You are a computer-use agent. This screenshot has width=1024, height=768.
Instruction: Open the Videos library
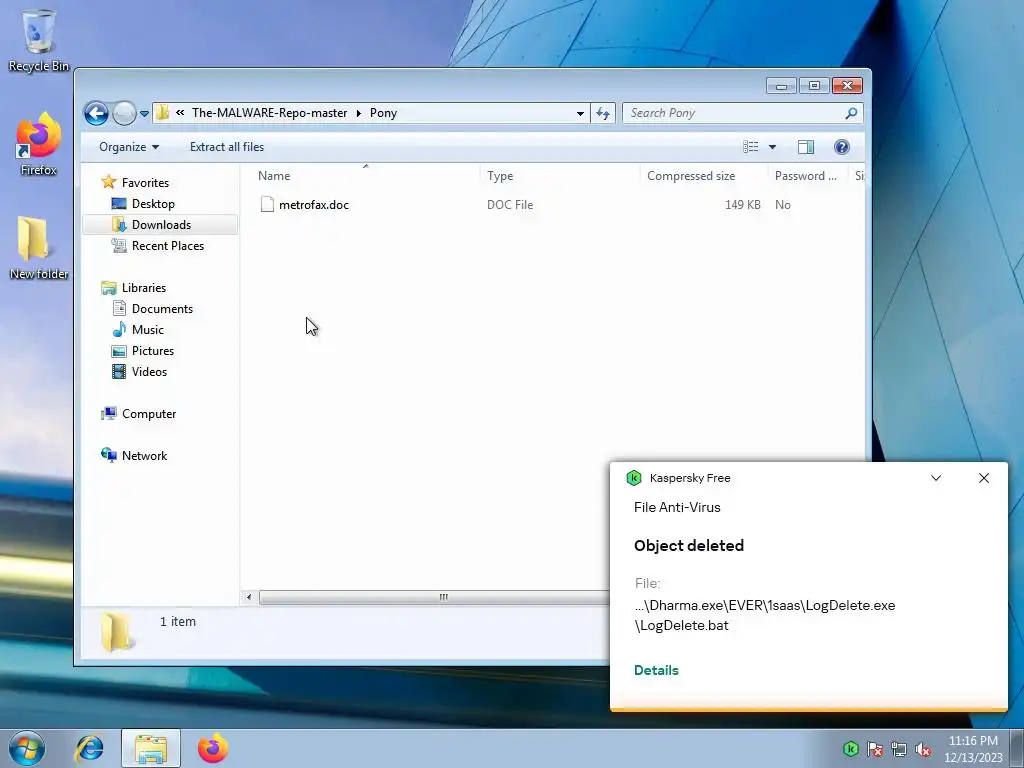149,372
